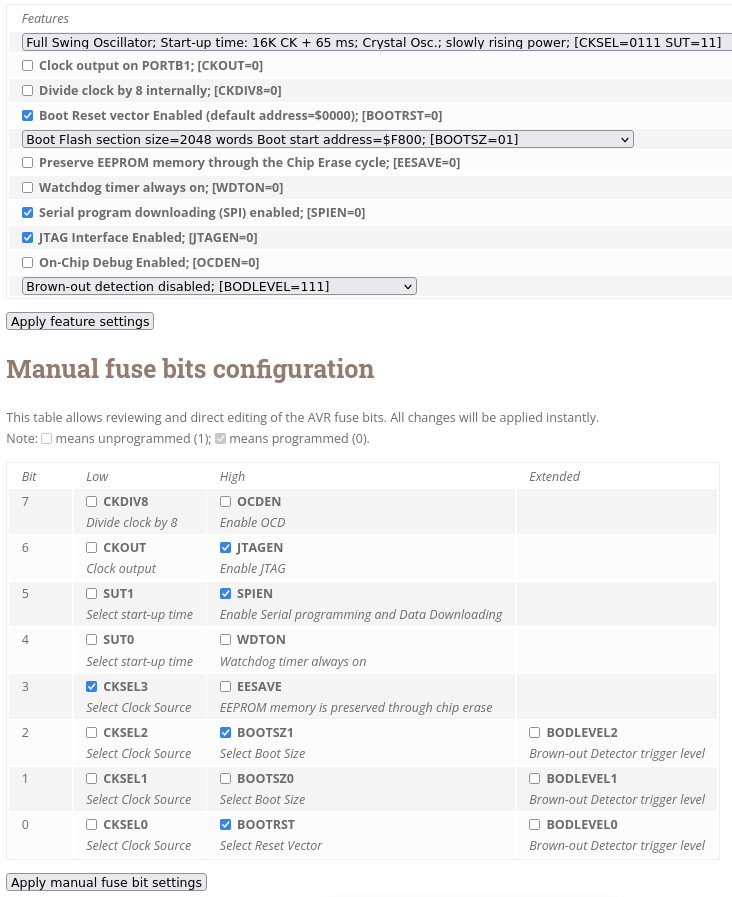Click Apply manual fuse bit settings
This screenshot has height=897, width=732.
tap(106, 883)
